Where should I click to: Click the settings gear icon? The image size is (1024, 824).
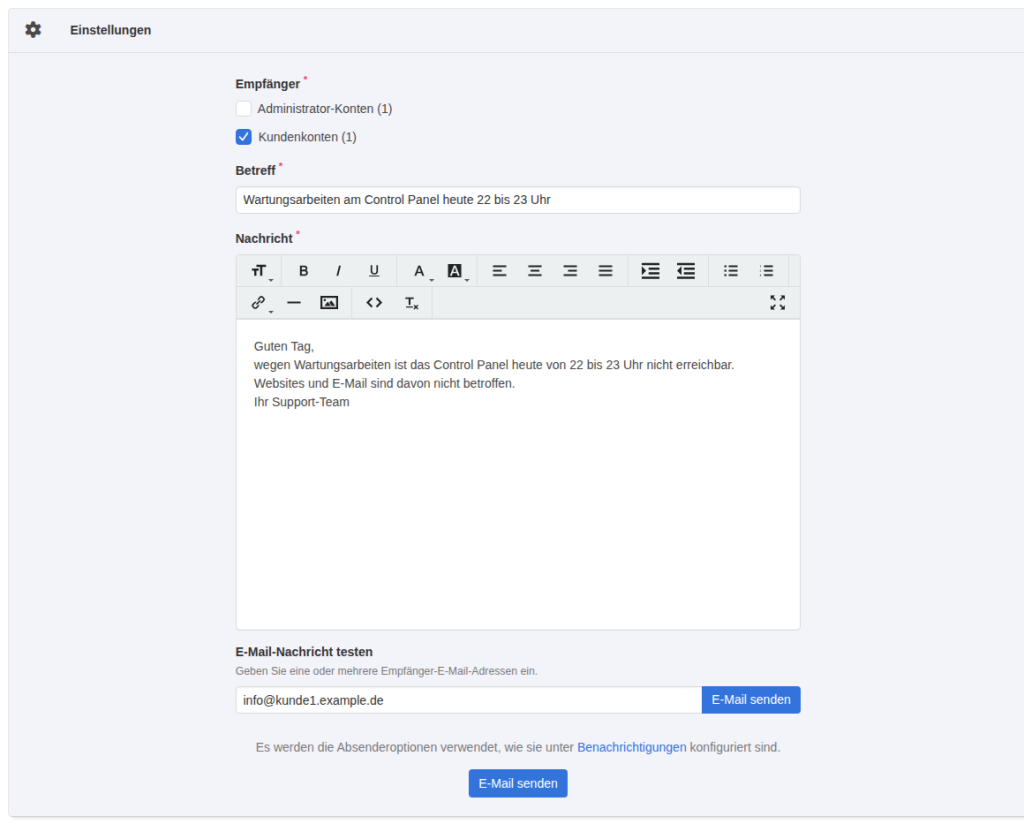pos(33,30)
